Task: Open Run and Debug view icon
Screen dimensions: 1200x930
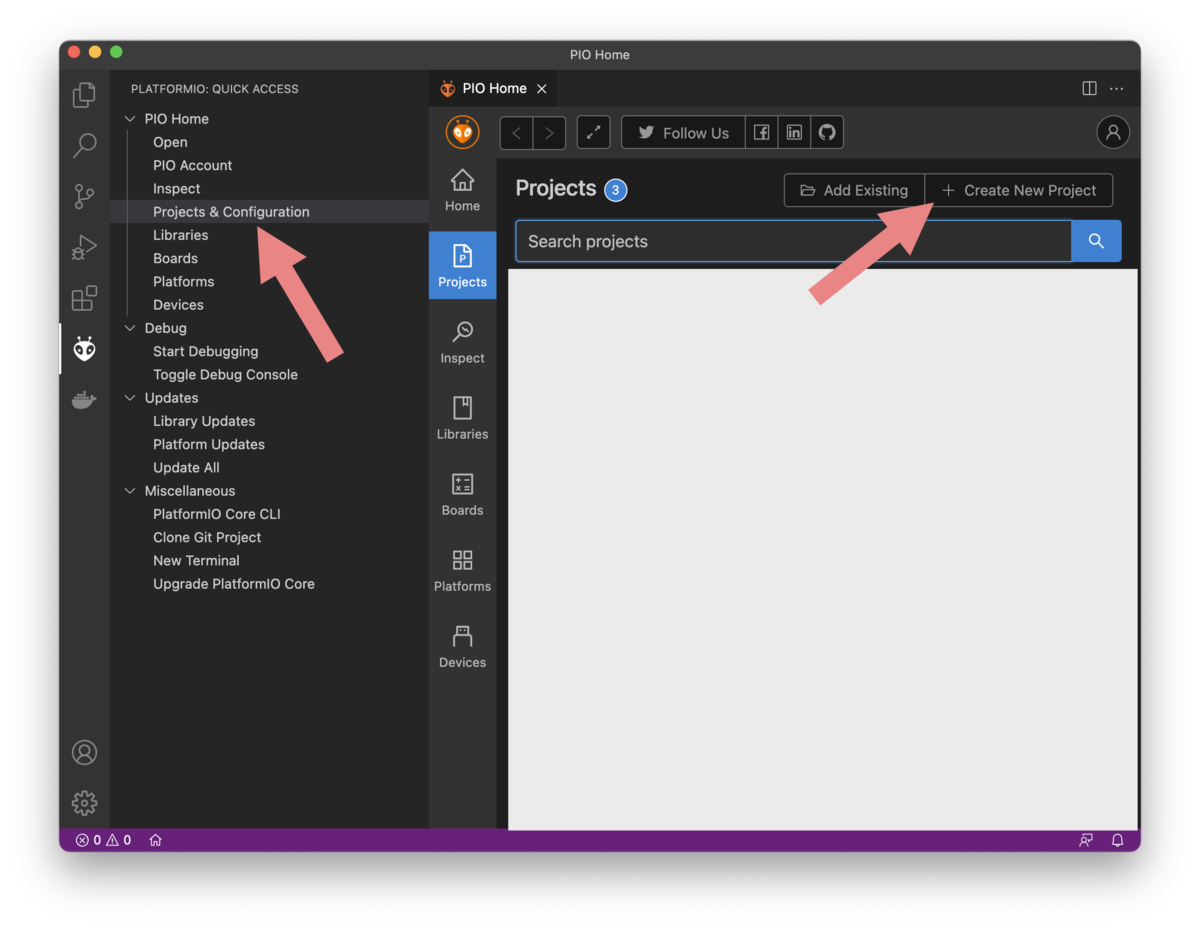Action: click(84, 247)
